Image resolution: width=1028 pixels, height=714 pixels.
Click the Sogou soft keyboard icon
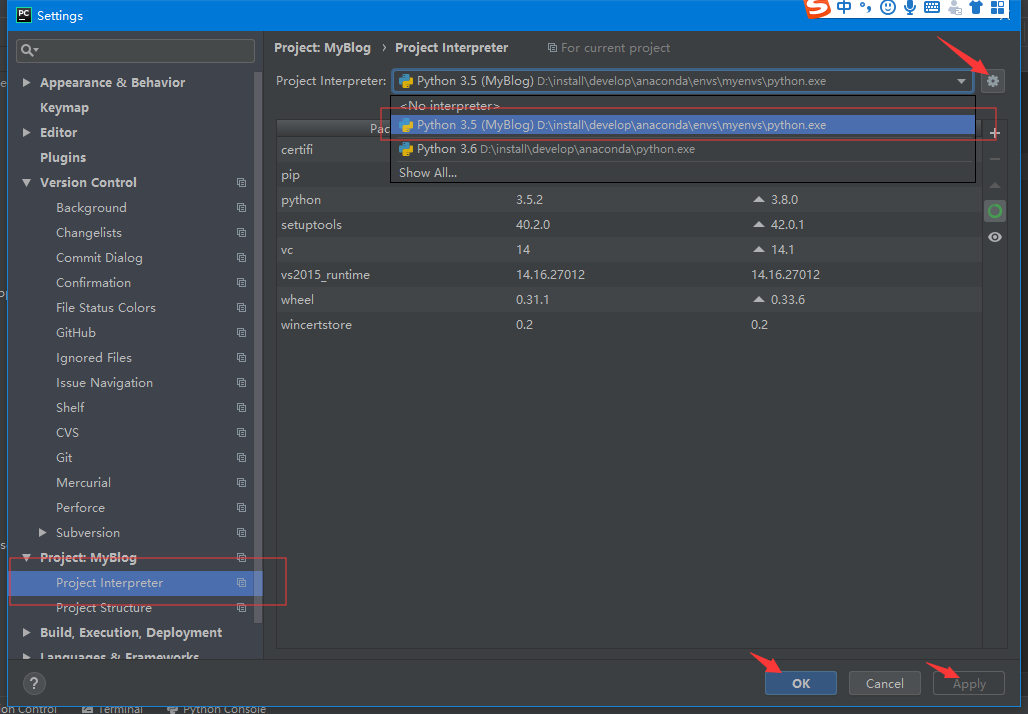point(932,8)
